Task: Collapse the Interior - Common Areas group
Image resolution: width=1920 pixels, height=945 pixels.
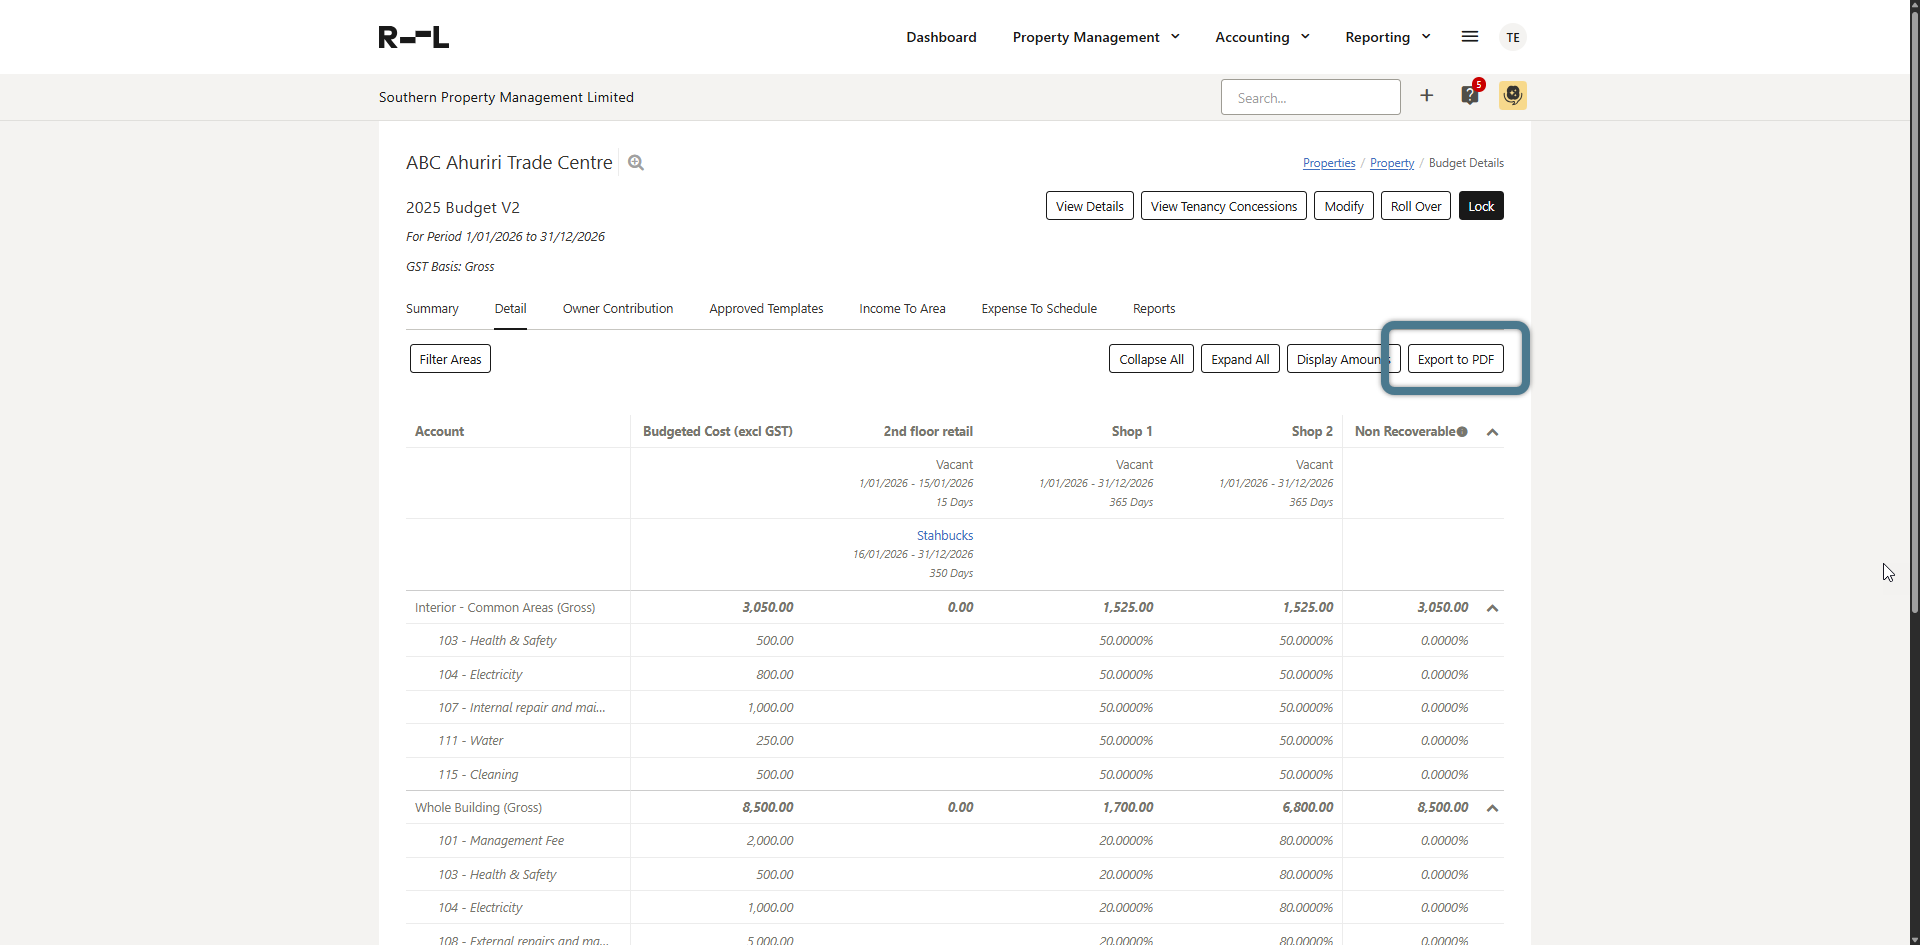Action: (x=1492, y=608)
